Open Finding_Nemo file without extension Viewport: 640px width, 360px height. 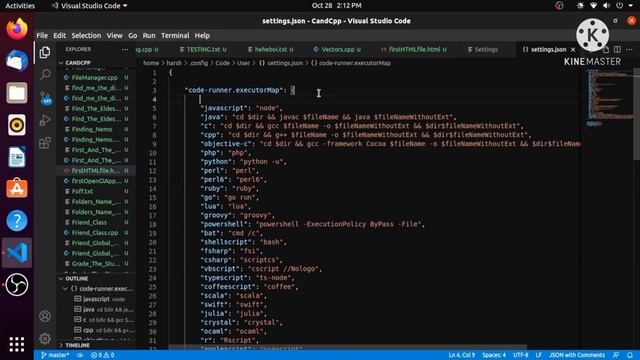click(92, 129)
